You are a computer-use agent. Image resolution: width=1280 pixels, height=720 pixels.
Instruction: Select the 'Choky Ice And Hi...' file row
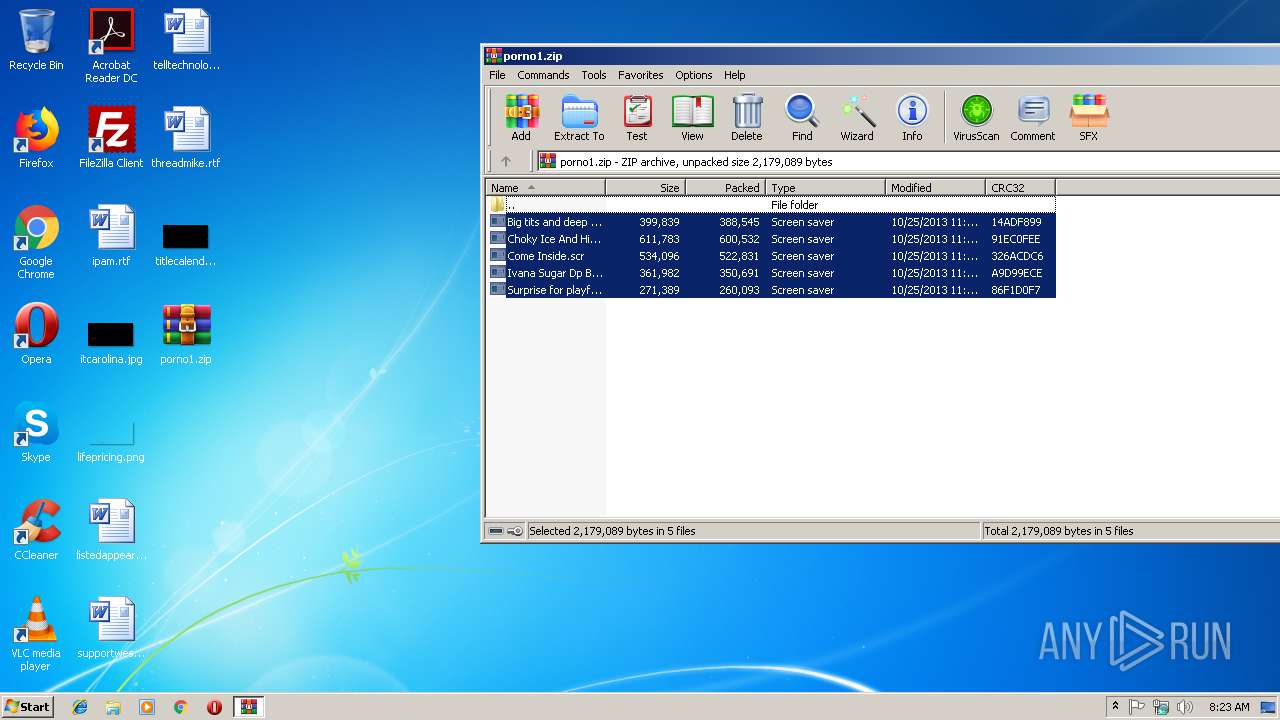(771, 239)
